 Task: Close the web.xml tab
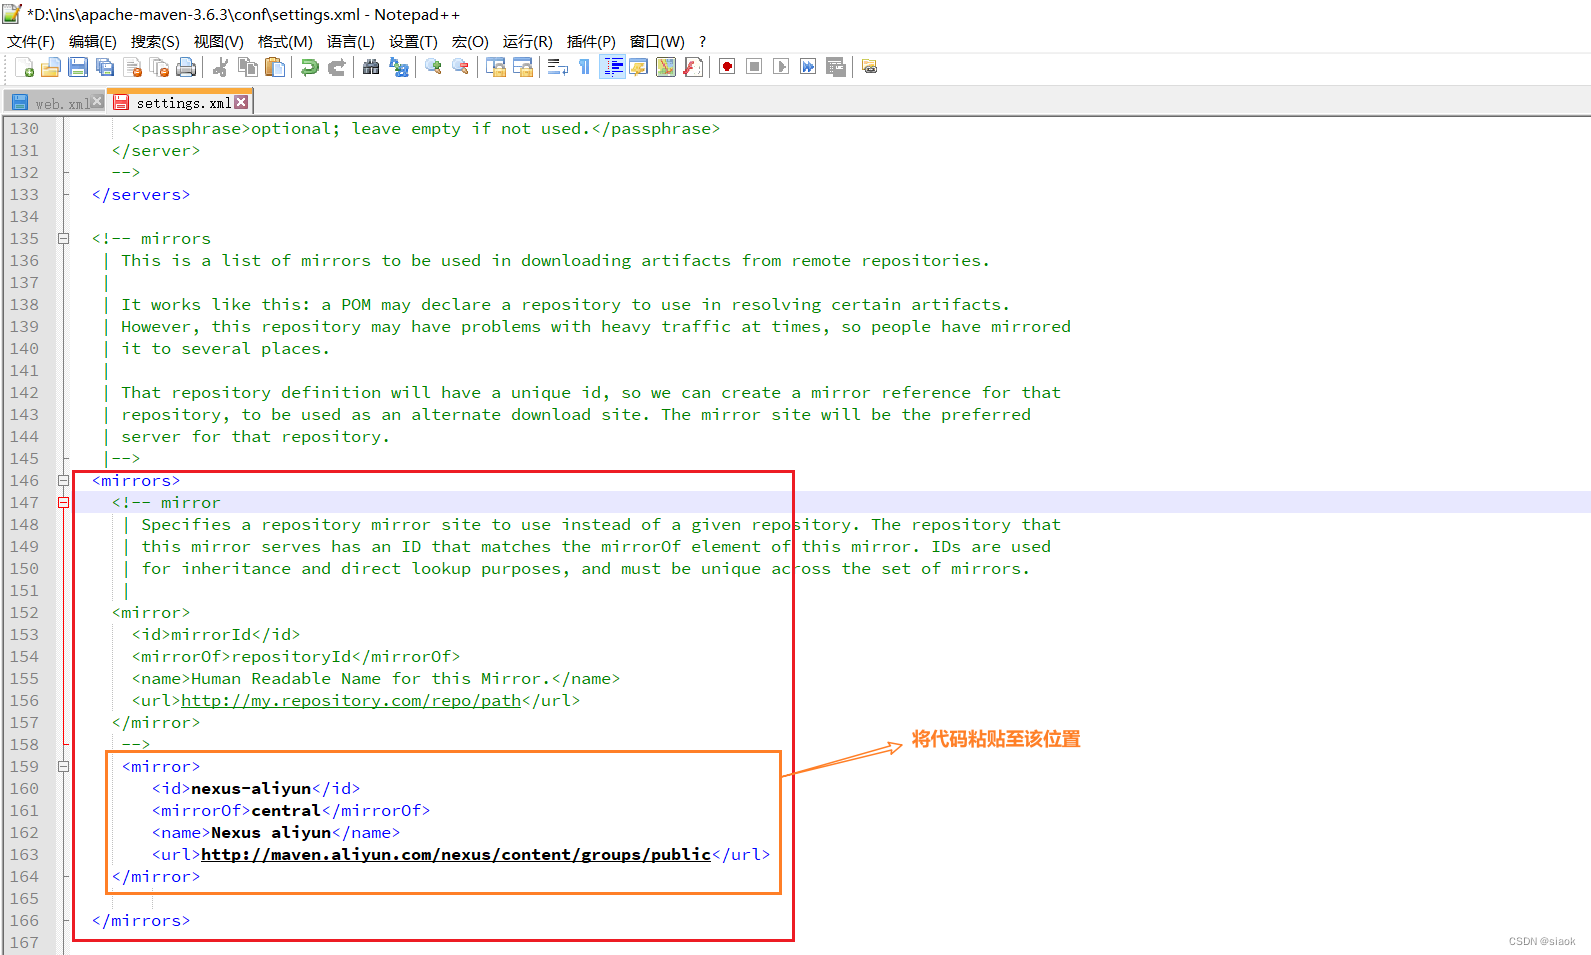point(97,102)
